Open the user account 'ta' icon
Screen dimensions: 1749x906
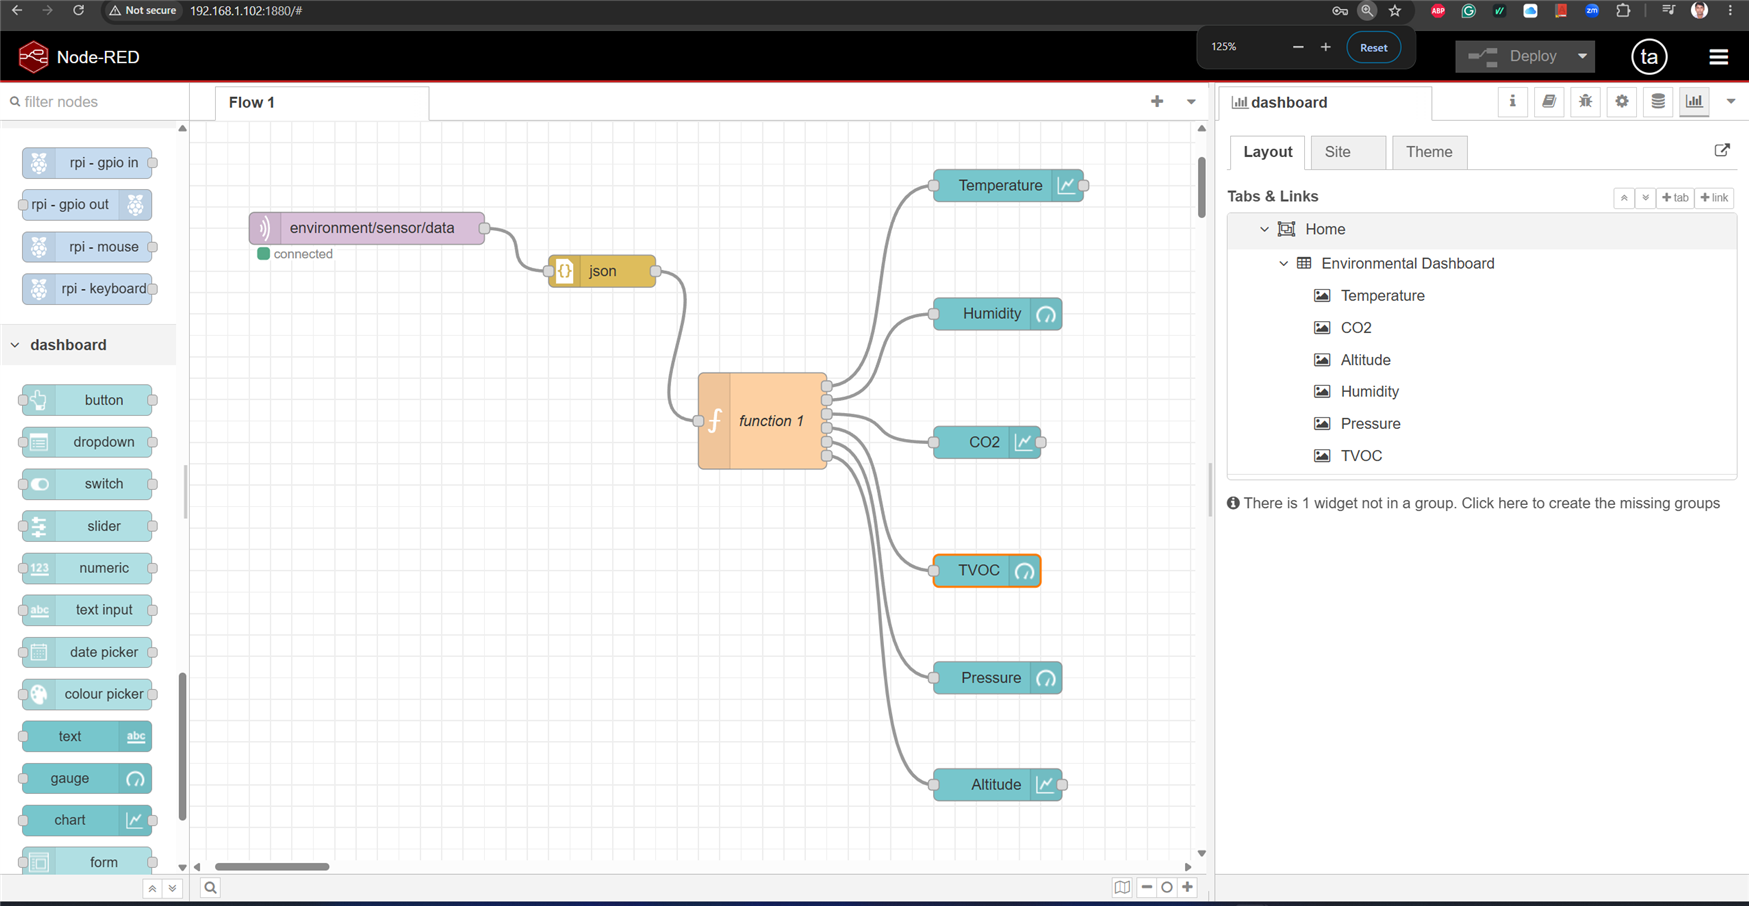point(1649,57)
